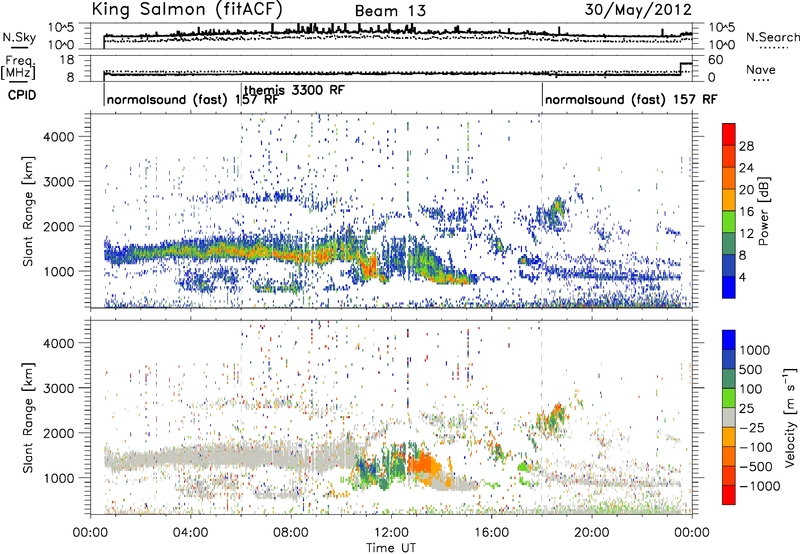Click the 18 tick on the frequency axis
Screen dimensions: 800x554
coord(67,60)
